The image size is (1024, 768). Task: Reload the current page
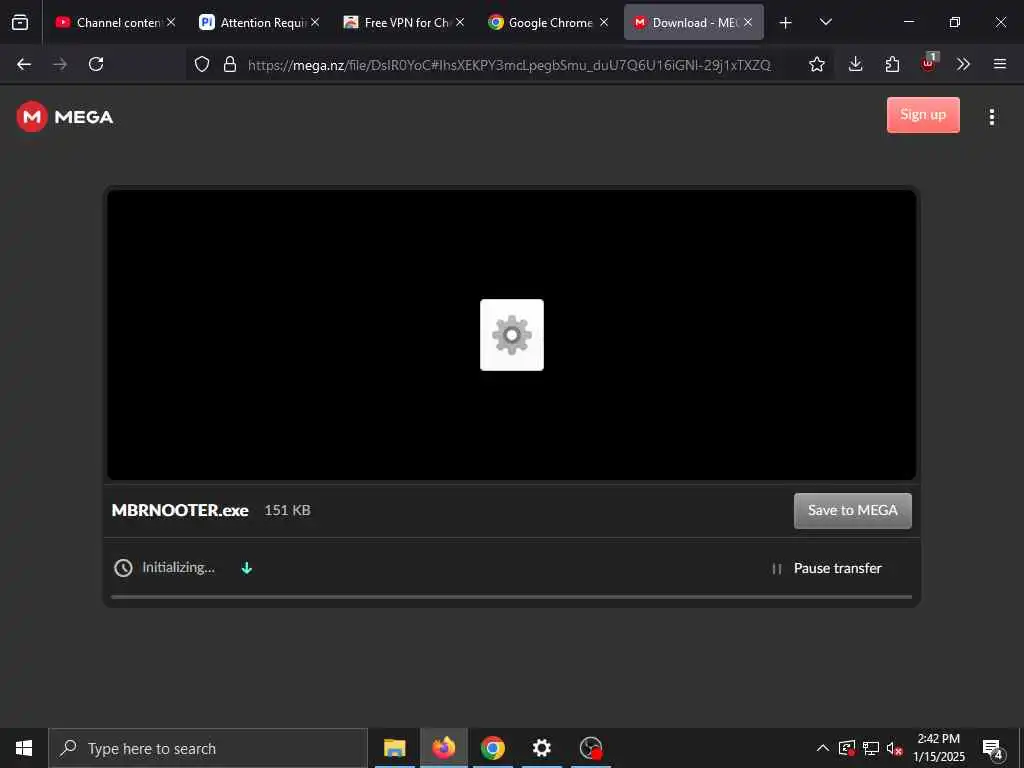click(x=96, y=64)
